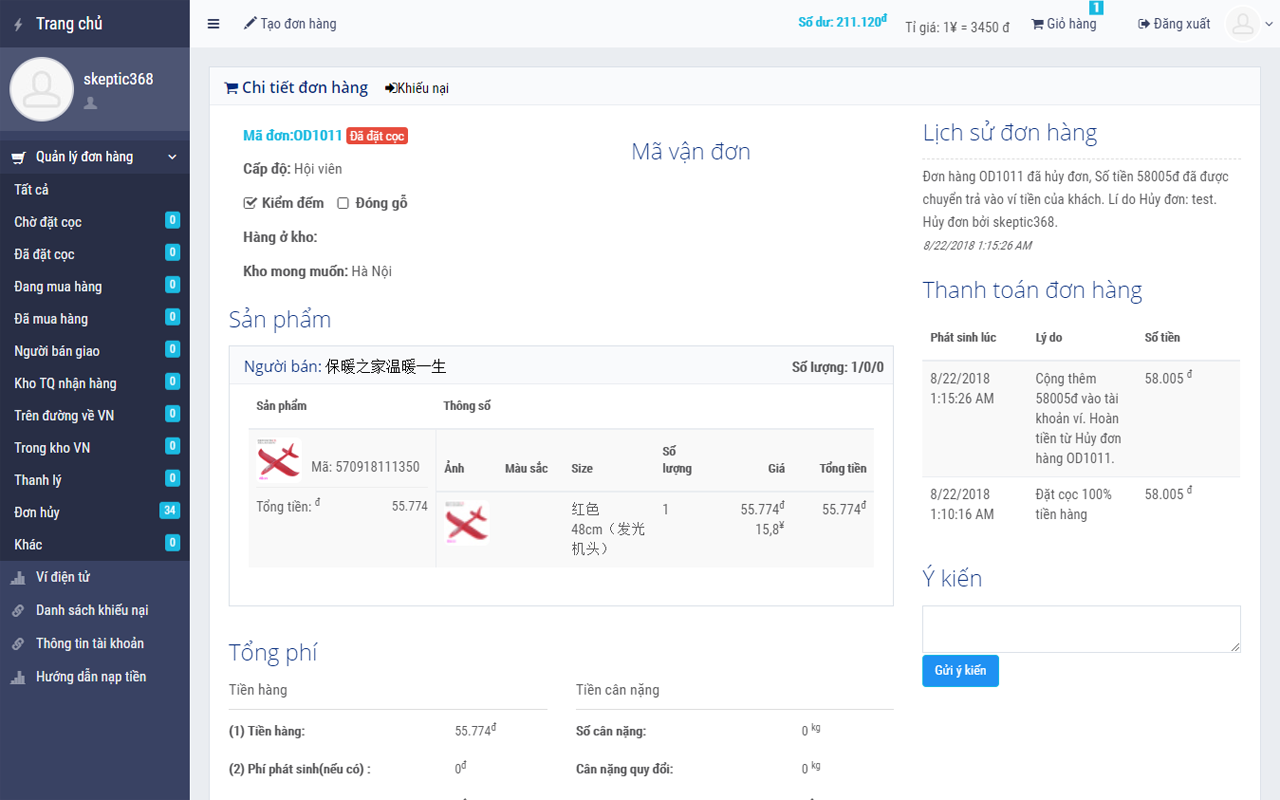Viewport: 1280px width, 800px height.
Task: Open Giỏ hàng cart link
Action: tap(1064, 24)
